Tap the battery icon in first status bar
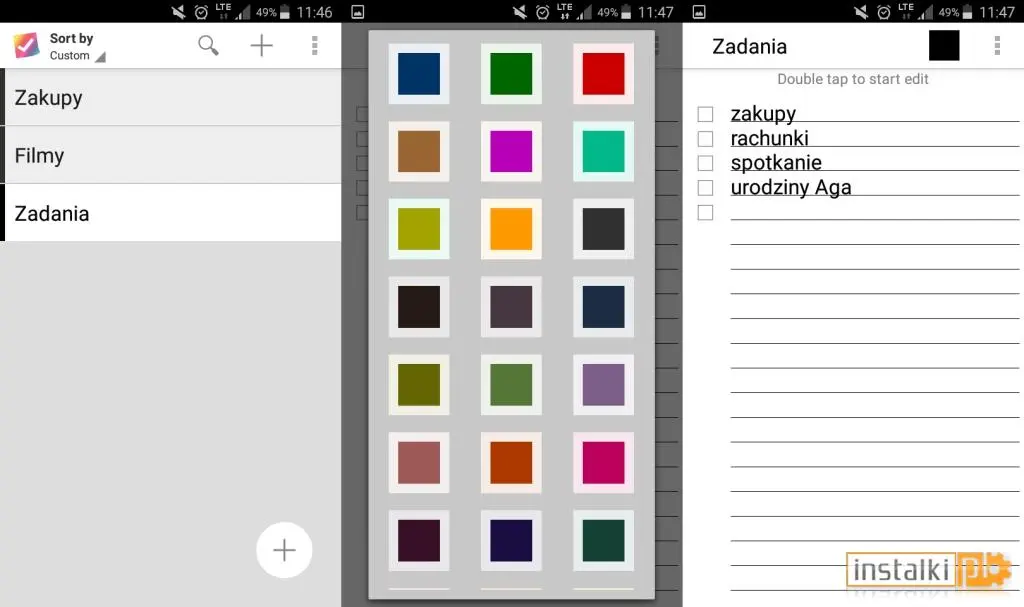The width and height of the screenshot is (1024, 607). 284,12
